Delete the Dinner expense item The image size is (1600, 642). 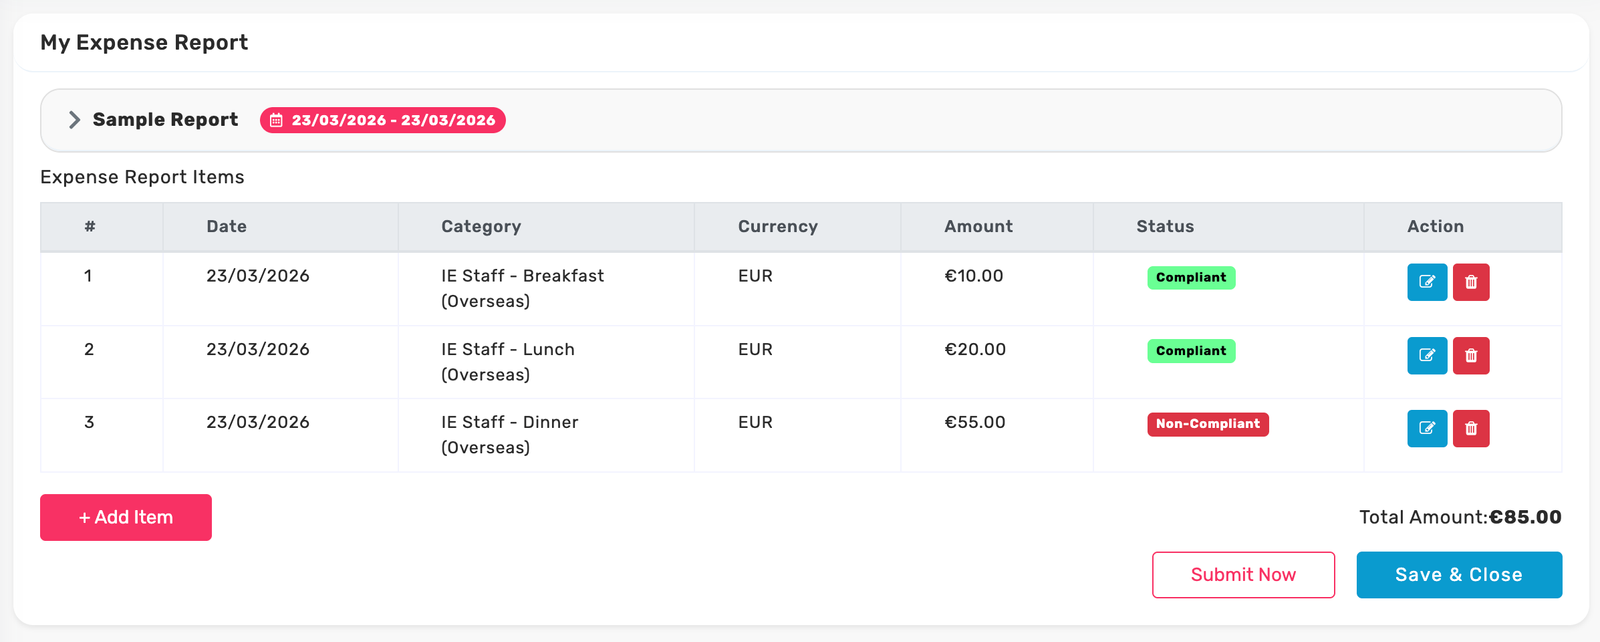coord(1471,428)
